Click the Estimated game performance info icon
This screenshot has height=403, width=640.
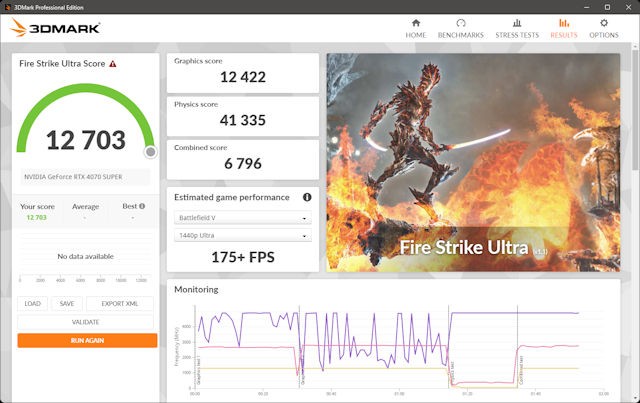[x=307, y=197]
